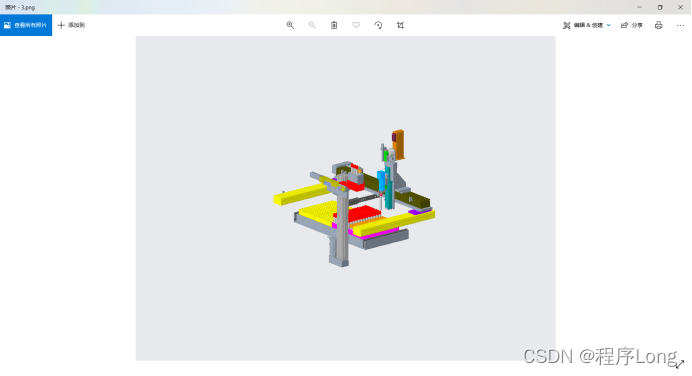692x376 pixels.
Task: Share the photo
Action: 632,25
